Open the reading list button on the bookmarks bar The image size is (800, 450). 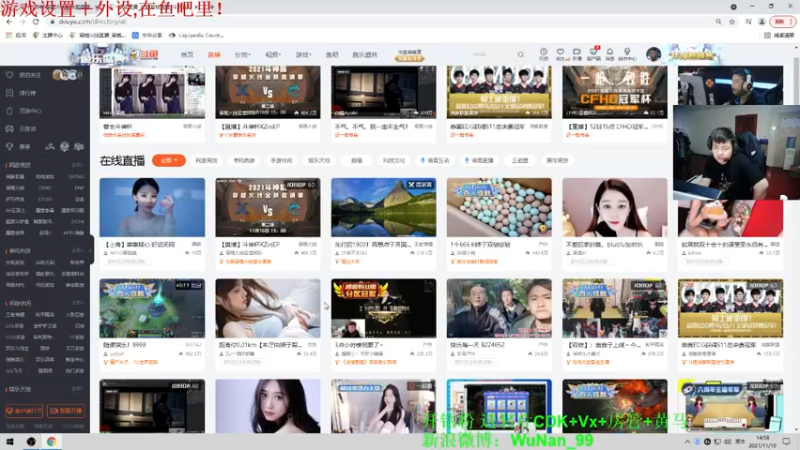(x=779, y=35)
